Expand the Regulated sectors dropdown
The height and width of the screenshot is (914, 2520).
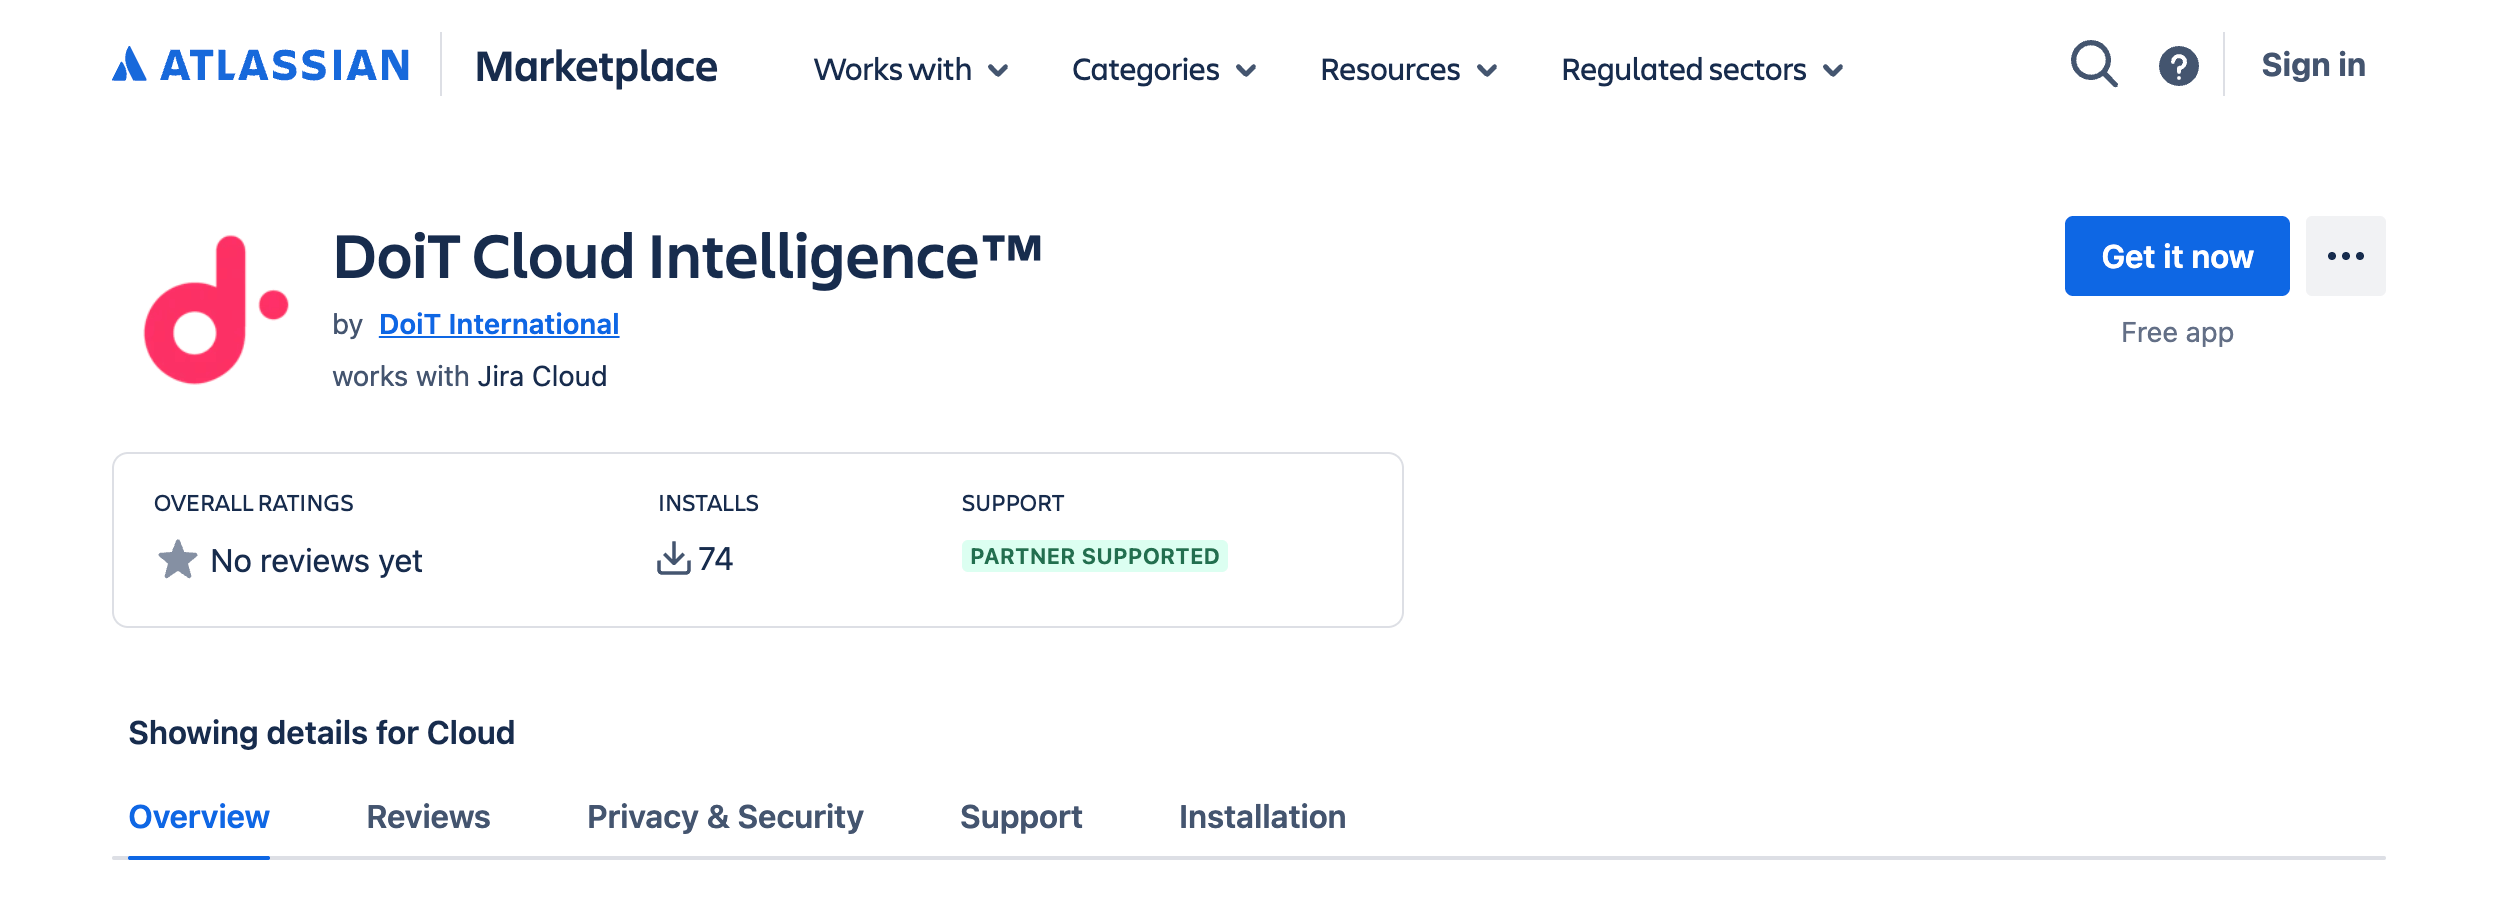click(x=1702, y=69)
